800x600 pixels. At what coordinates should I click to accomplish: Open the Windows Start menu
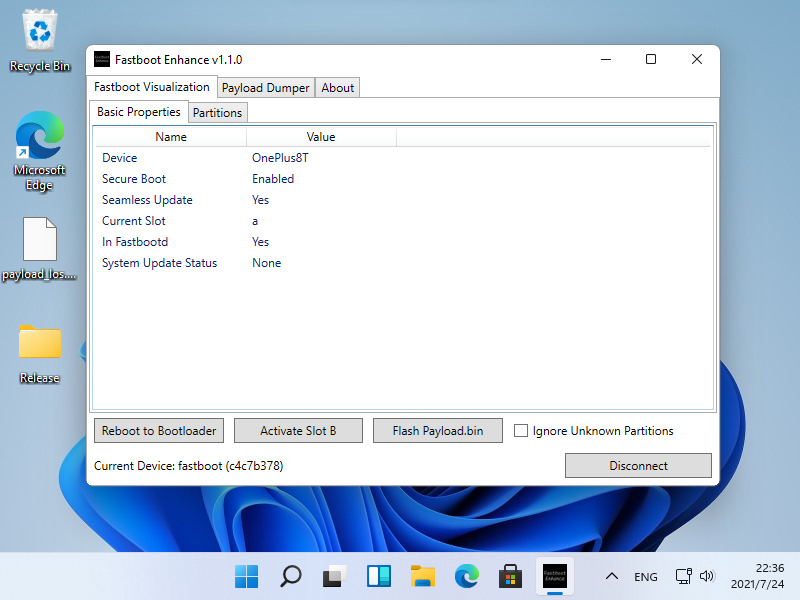coord(246,577)
